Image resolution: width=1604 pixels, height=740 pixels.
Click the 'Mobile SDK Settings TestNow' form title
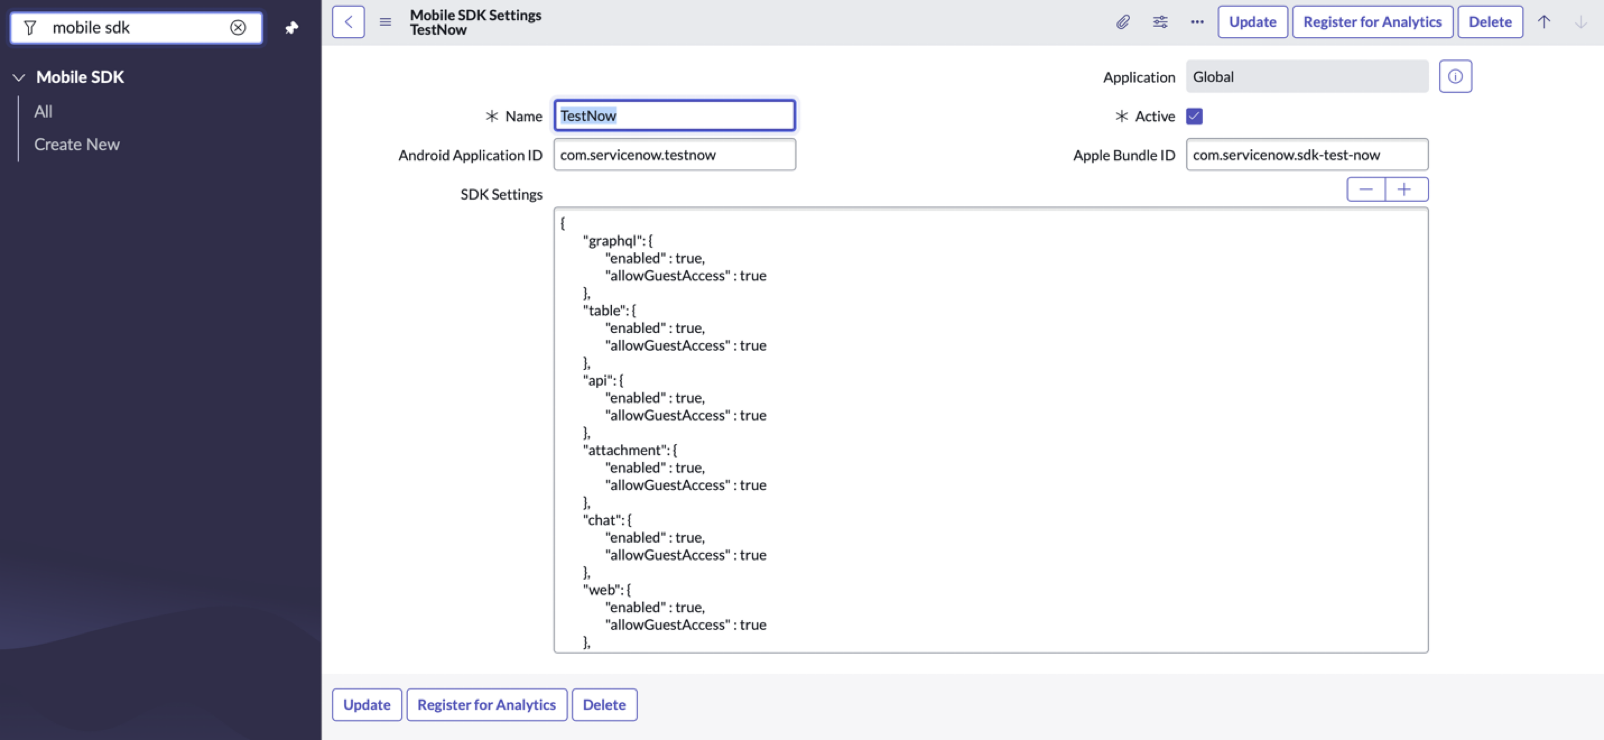point(476,22)
